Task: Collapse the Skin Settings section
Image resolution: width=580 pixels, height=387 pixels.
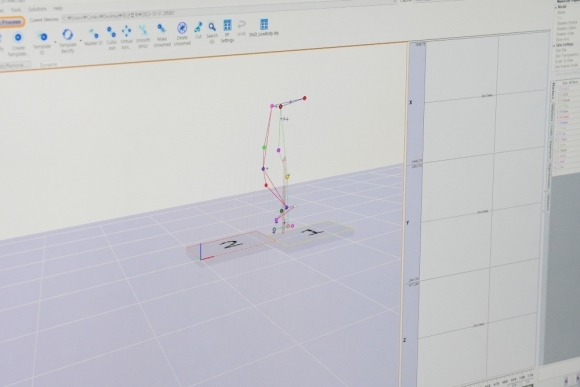Action: pos(554,45)
